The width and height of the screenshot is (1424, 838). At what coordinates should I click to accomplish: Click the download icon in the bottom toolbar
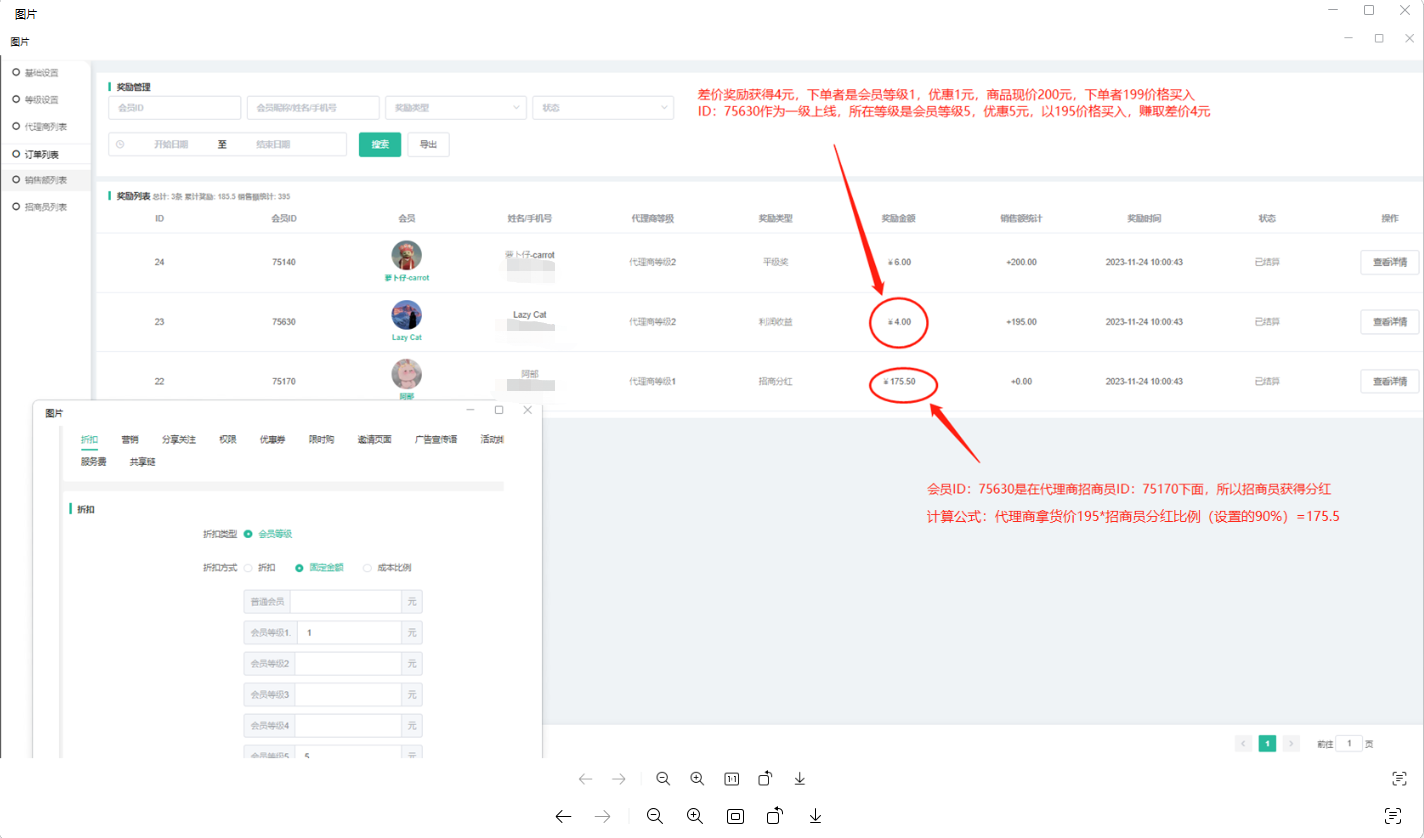click(x=815, y=816)
